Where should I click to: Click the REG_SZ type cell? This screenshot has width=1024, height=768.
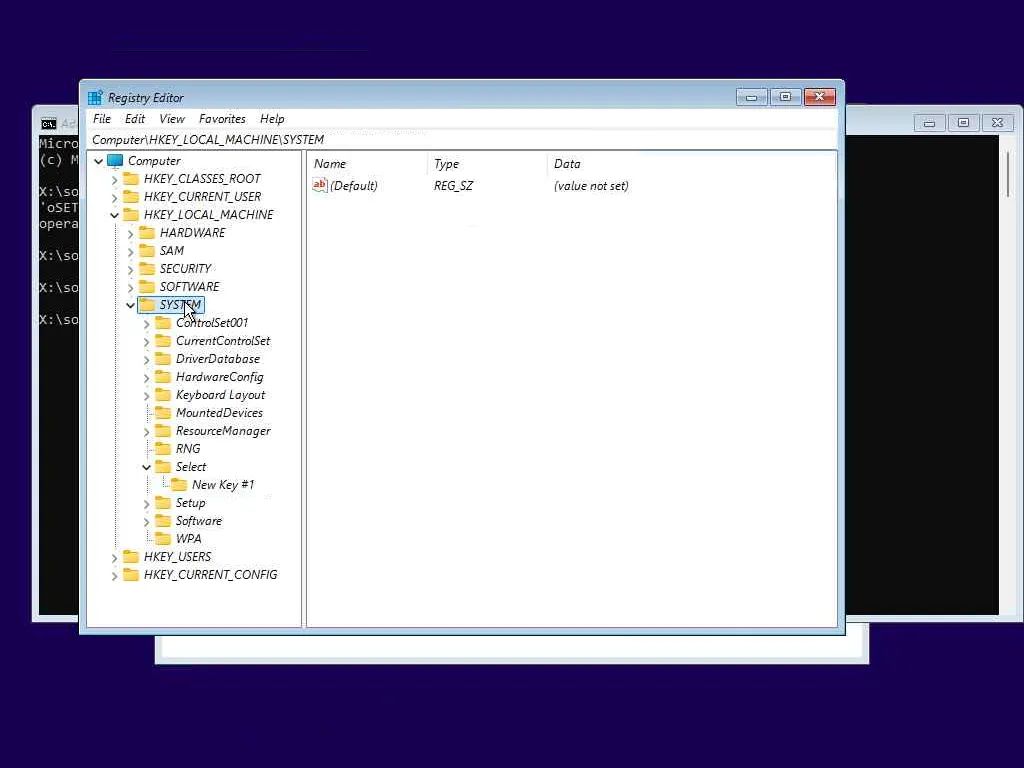click(453, 186)
